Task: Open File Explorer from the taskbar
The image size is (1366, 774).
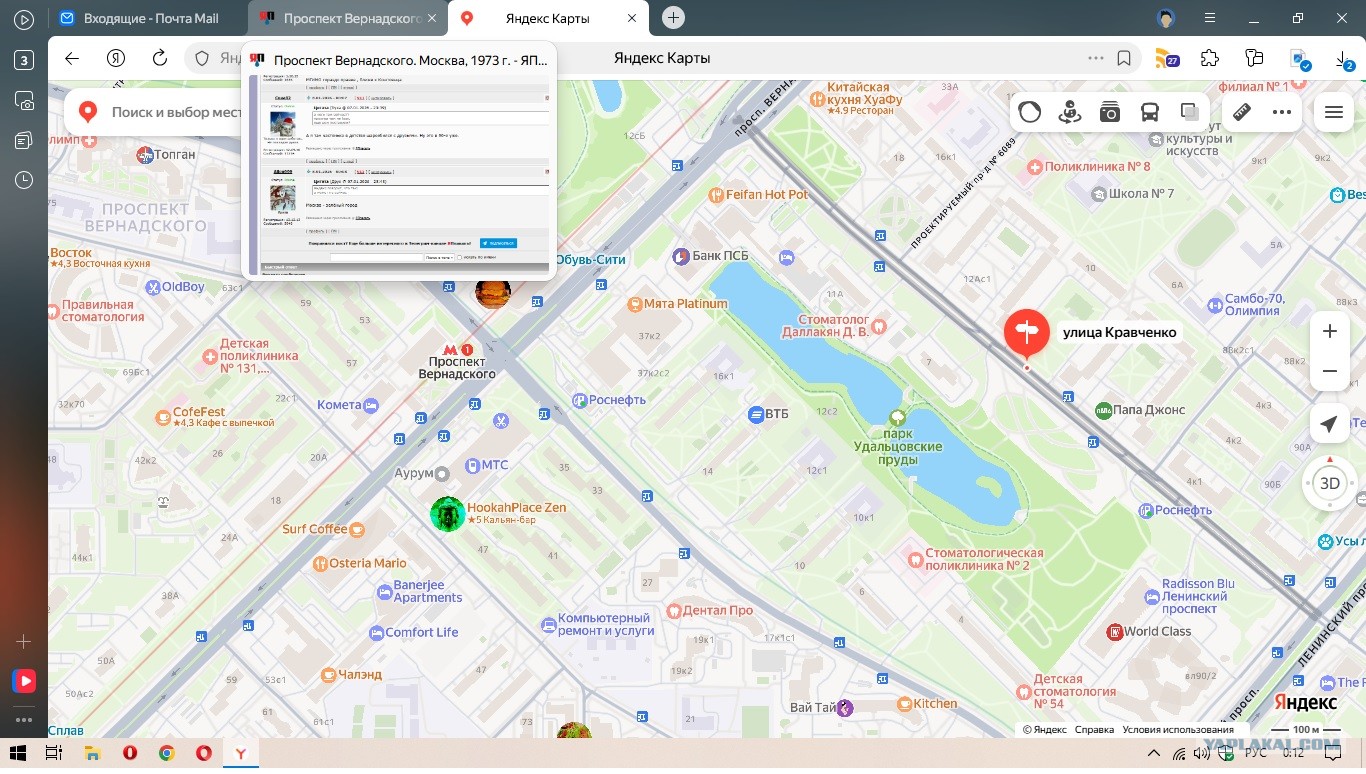Action: point(92,753)
